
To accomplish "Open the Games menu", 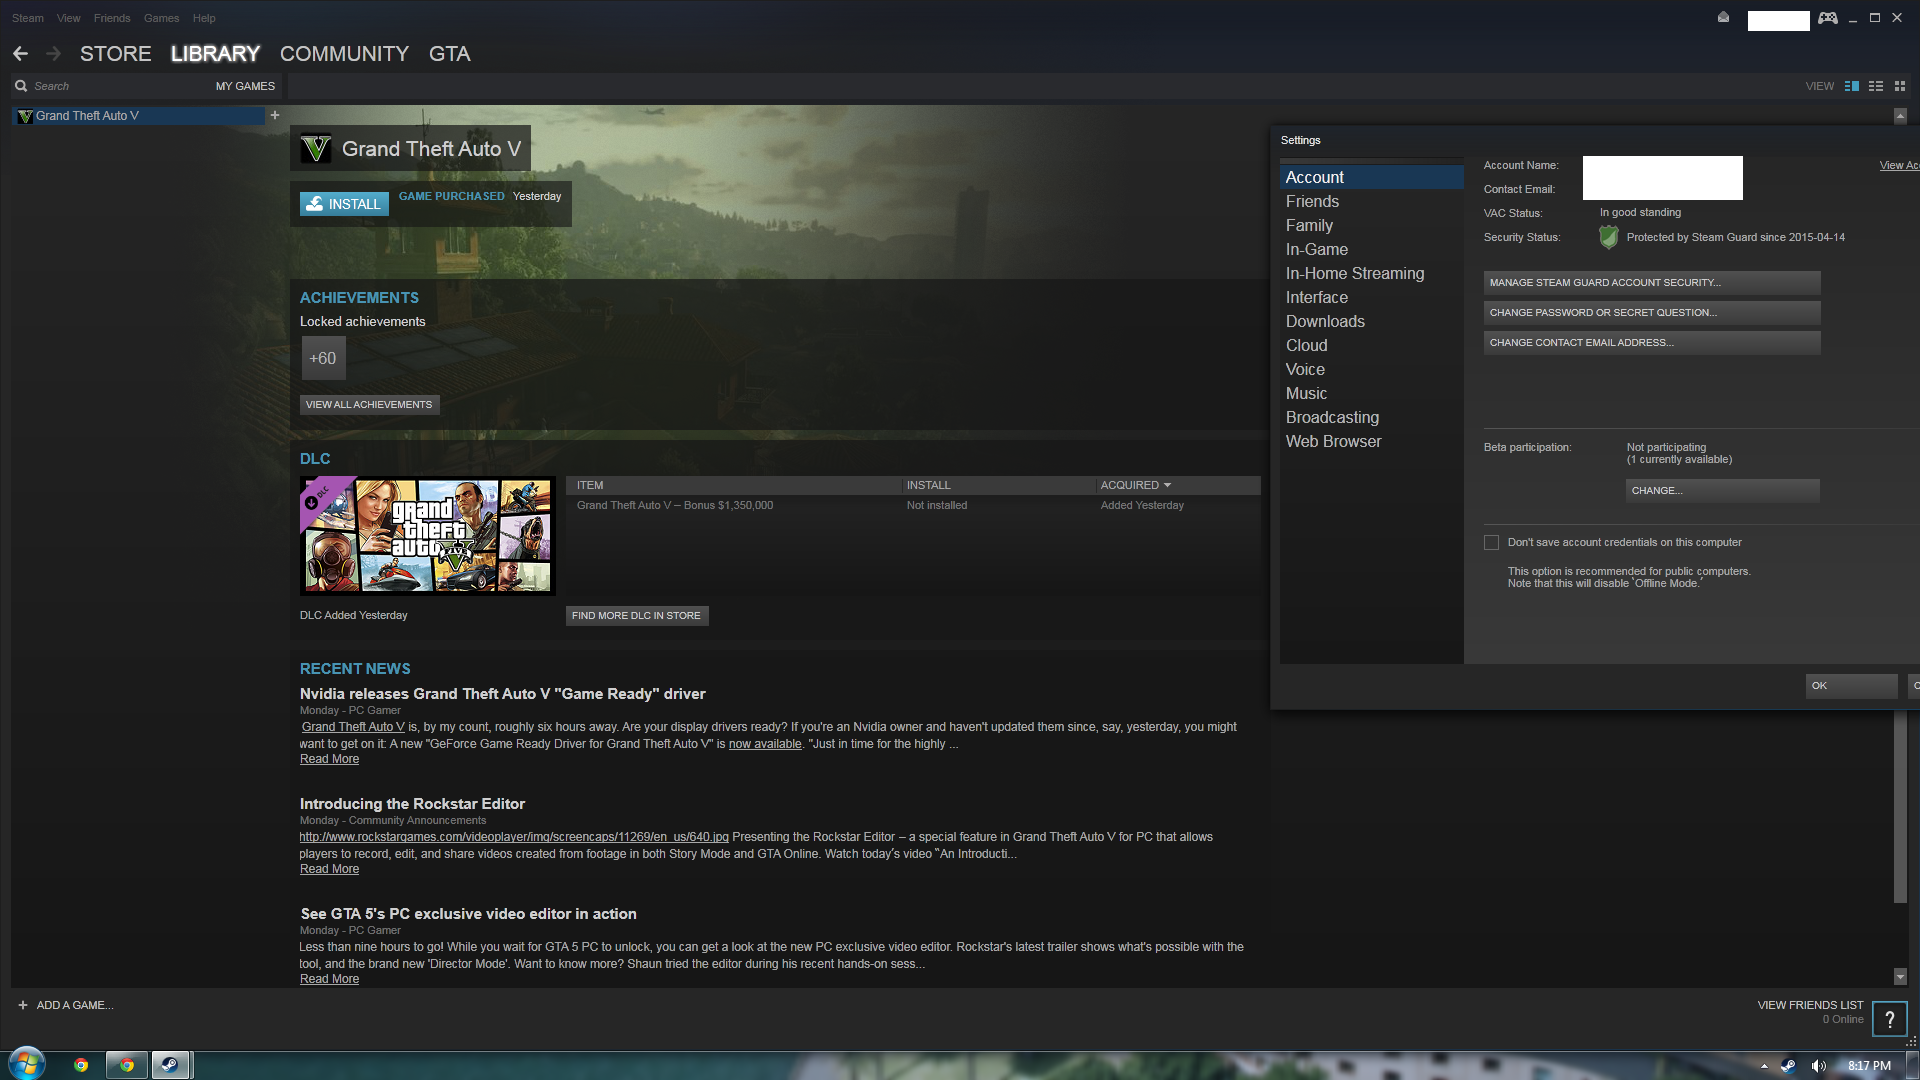I will click(161, 18).
